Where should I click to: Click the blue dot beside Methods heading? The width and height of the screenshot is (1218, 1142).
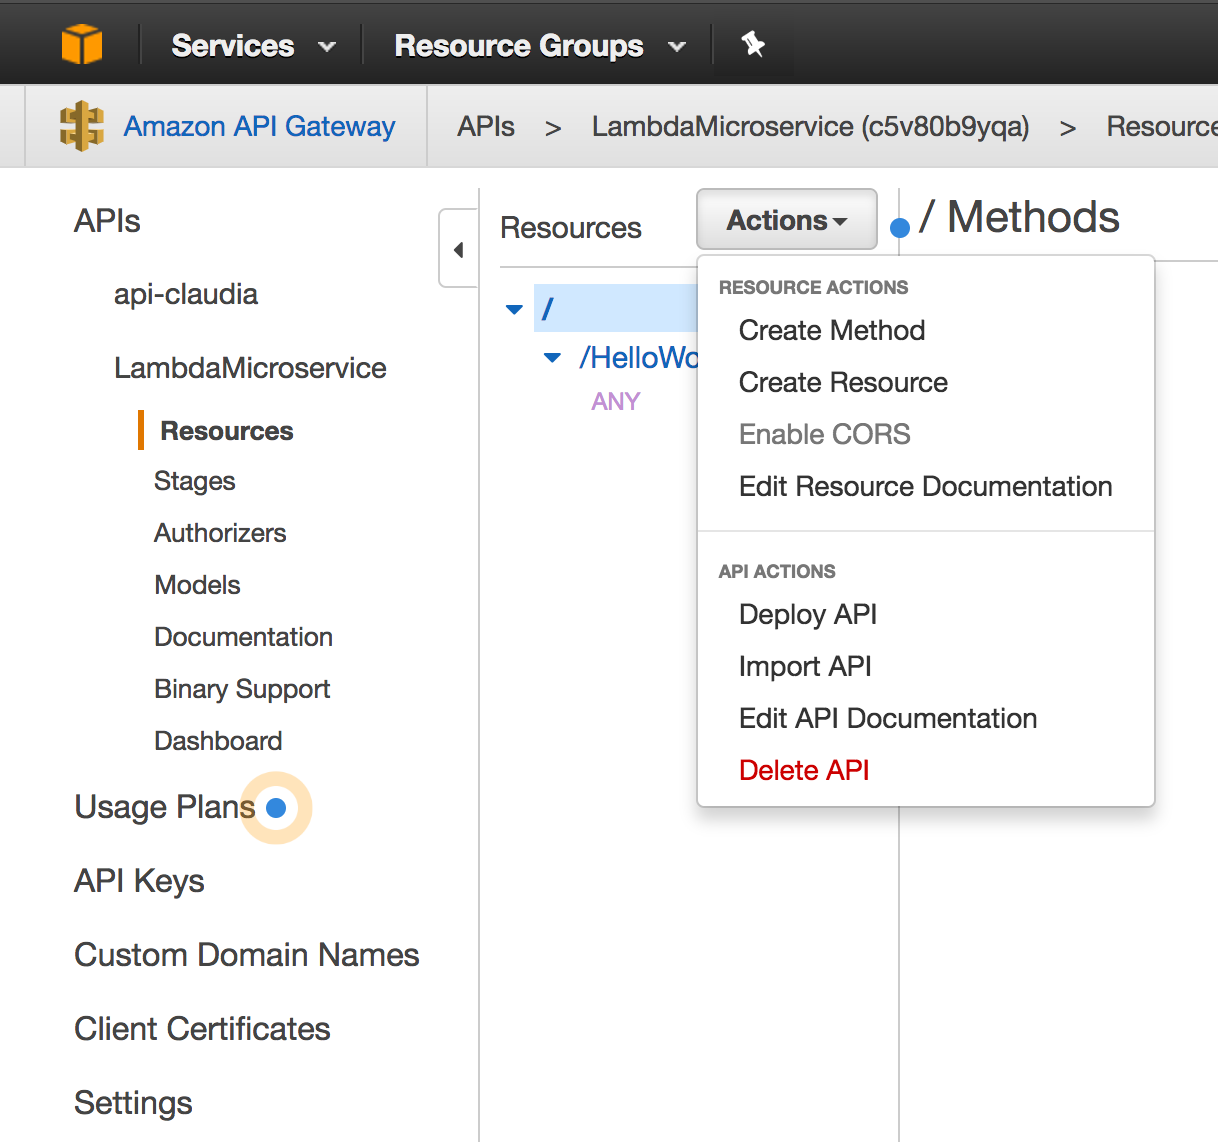coord(899,228)
